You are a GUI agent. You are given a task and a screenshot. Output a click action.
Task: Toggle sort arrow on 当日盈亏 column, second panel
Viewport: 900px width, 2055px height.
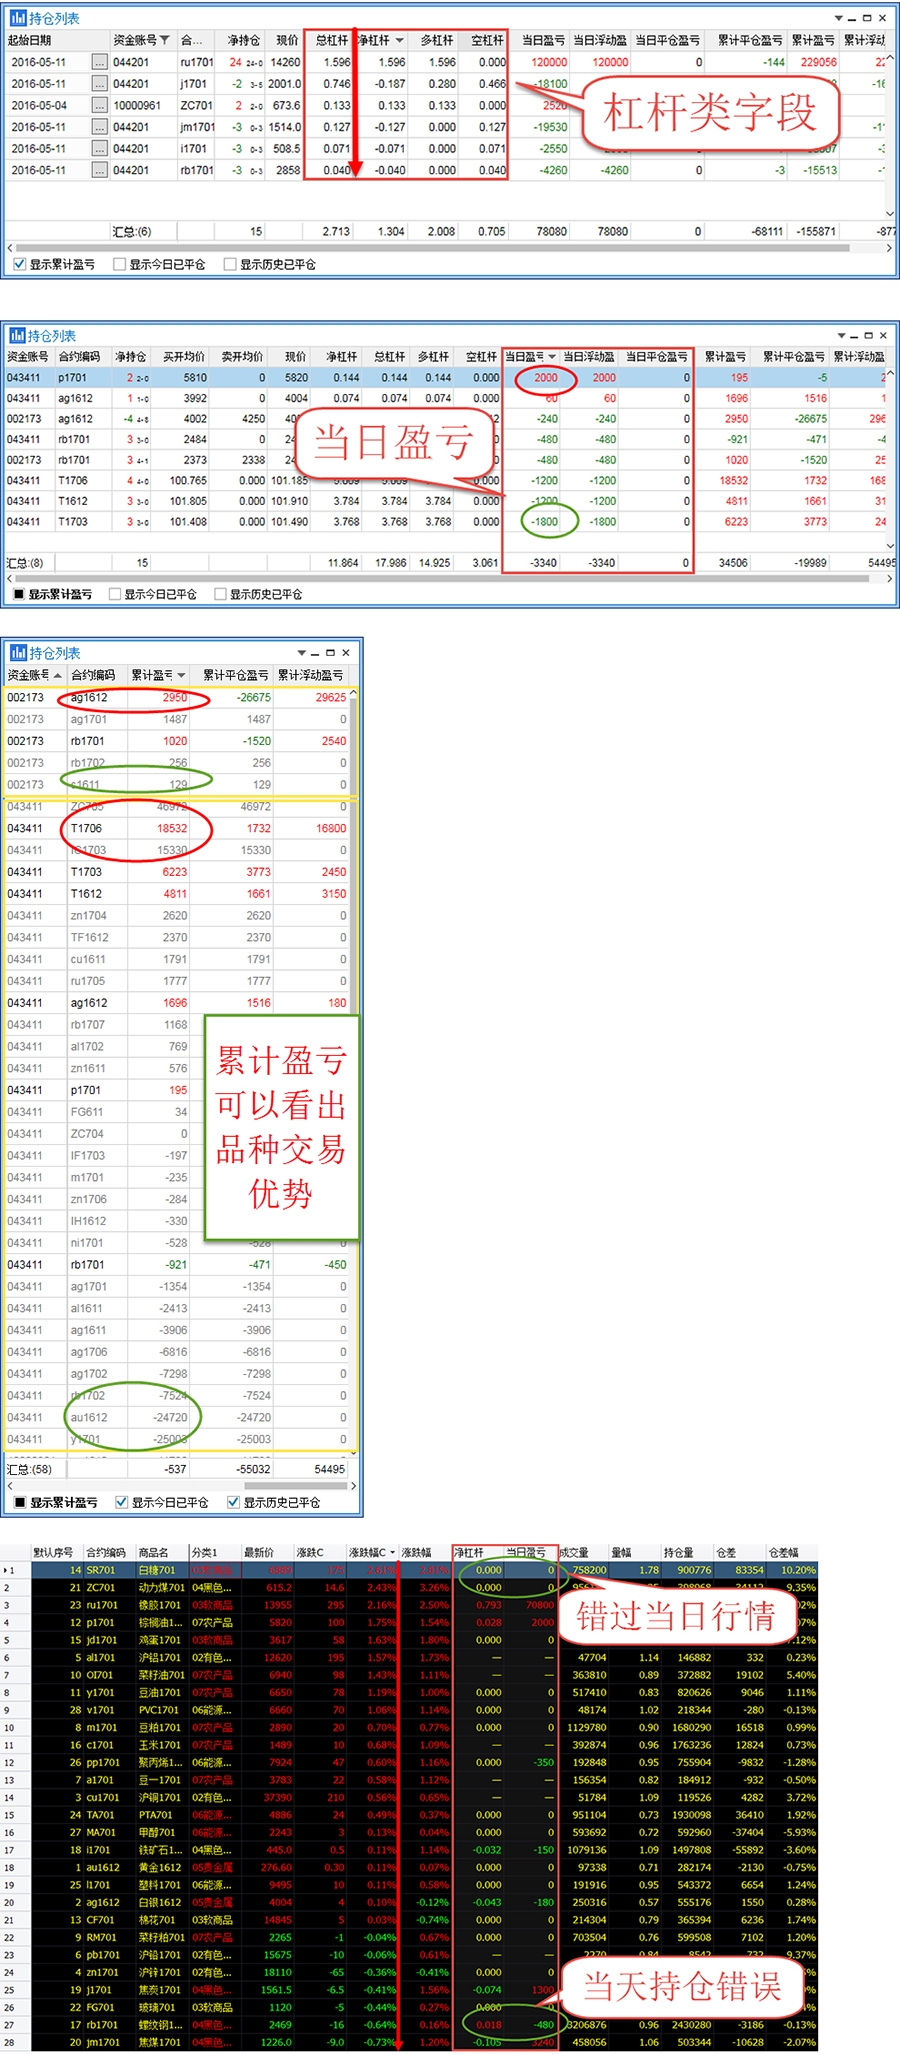click(552, 356)
